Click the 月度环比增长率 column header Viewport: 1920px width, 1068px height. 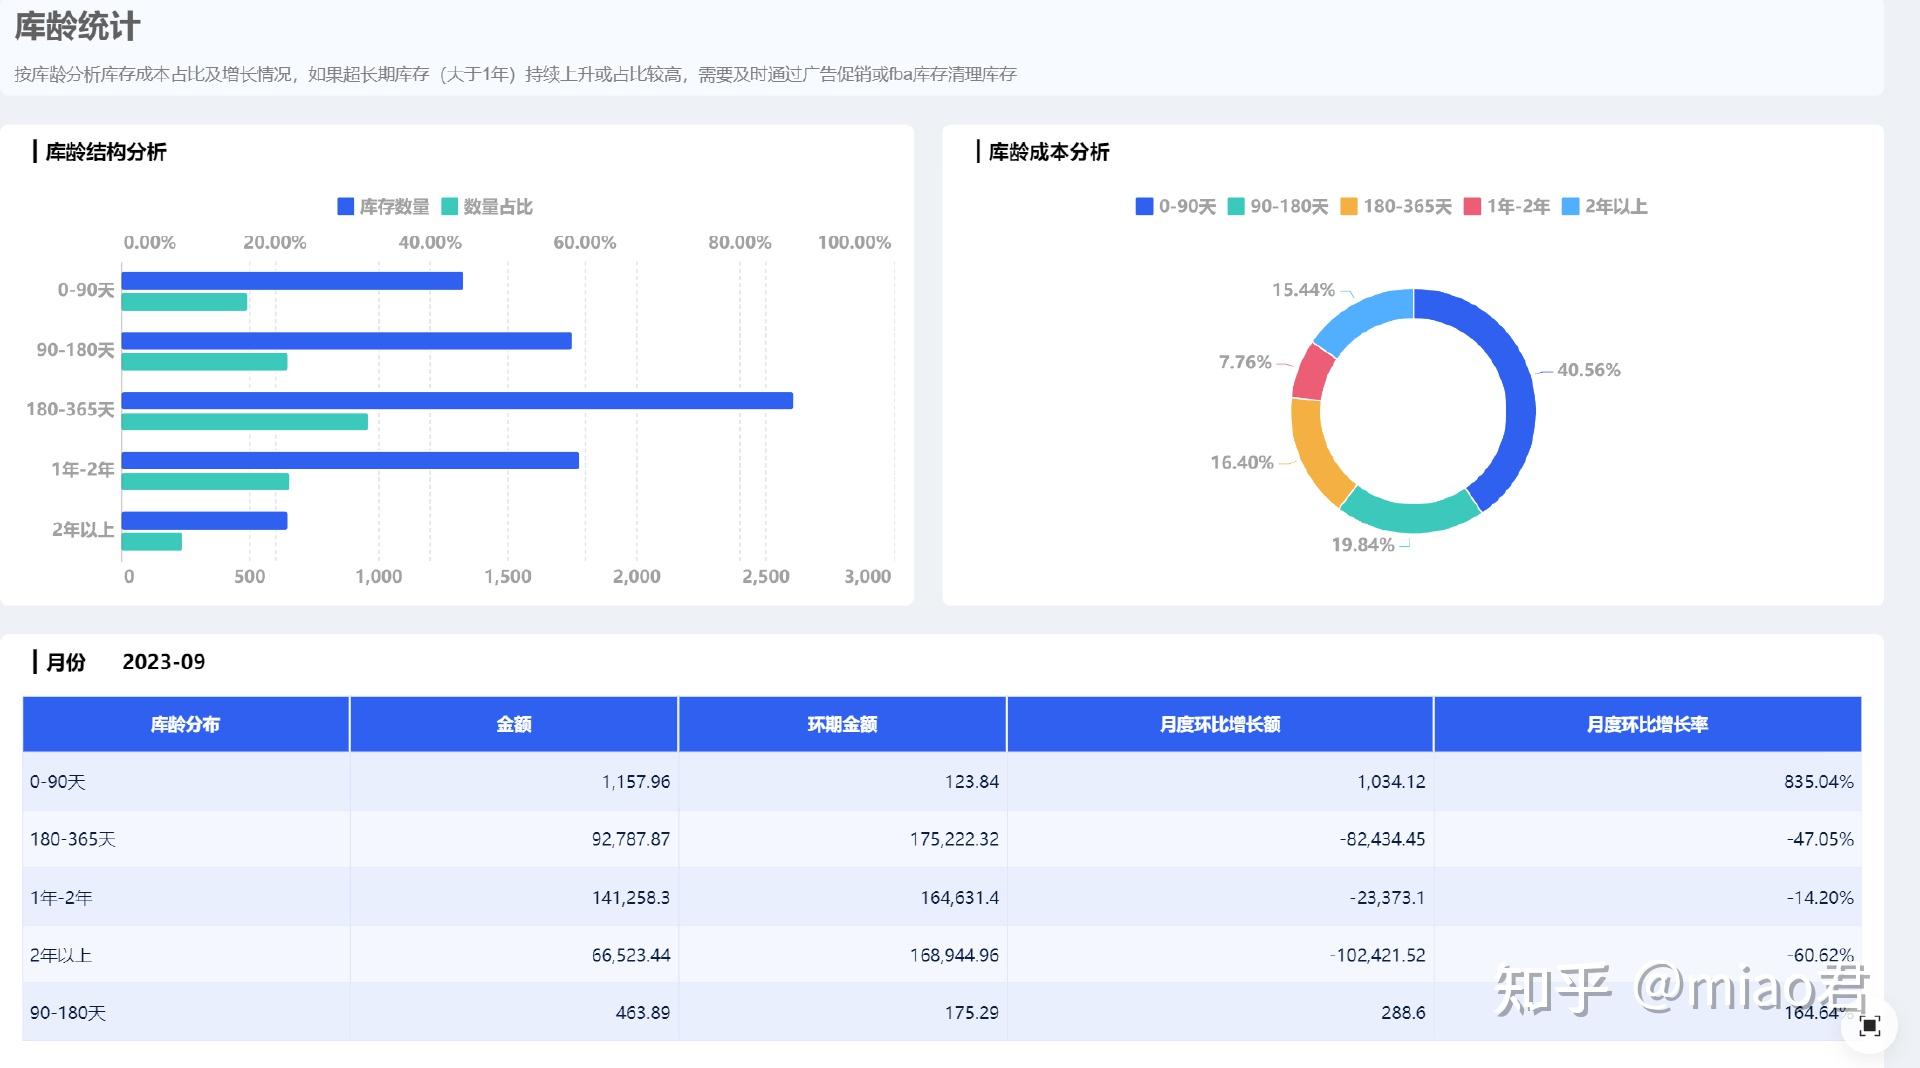click(1646, 724)
